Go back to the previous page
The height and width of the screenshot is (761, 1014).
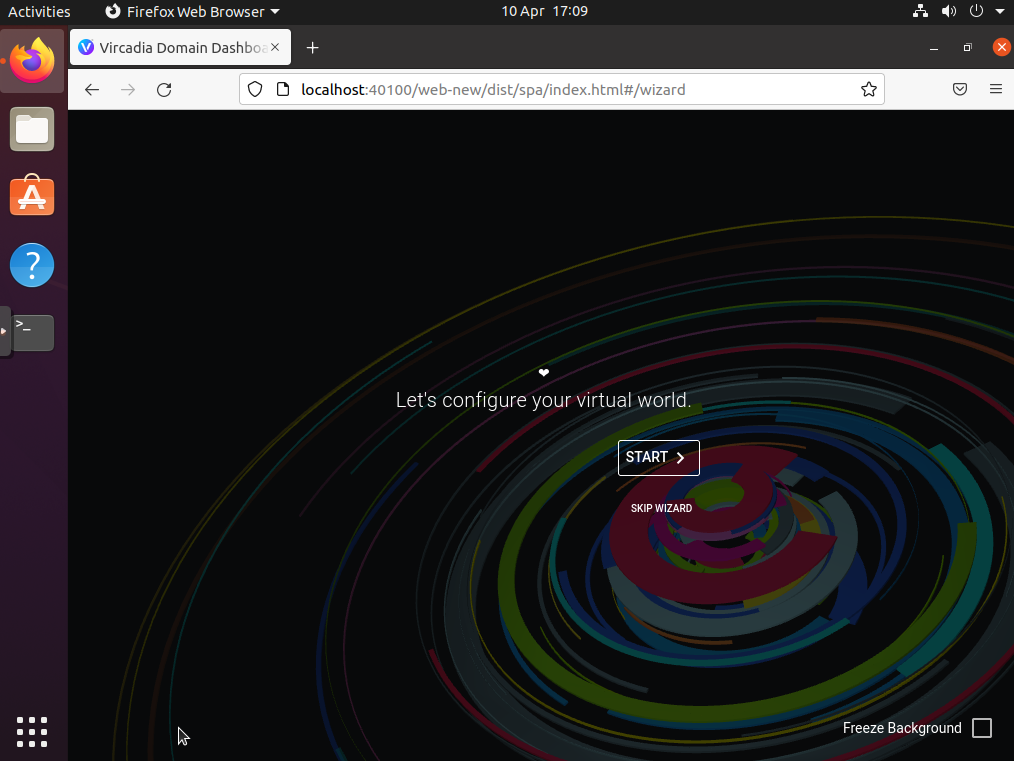point(92,90)
